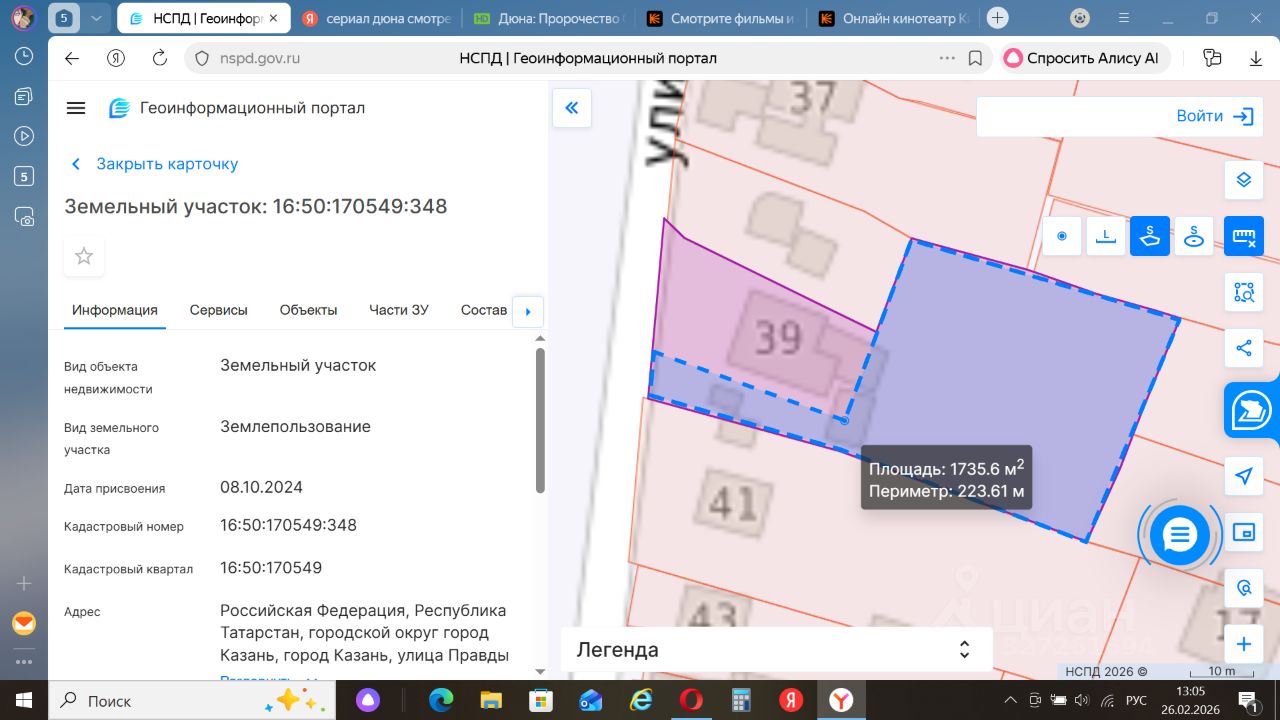This screenshot has height=720, width=1280.
Task: Click the date value 08.10.2024
Action: 261,487
